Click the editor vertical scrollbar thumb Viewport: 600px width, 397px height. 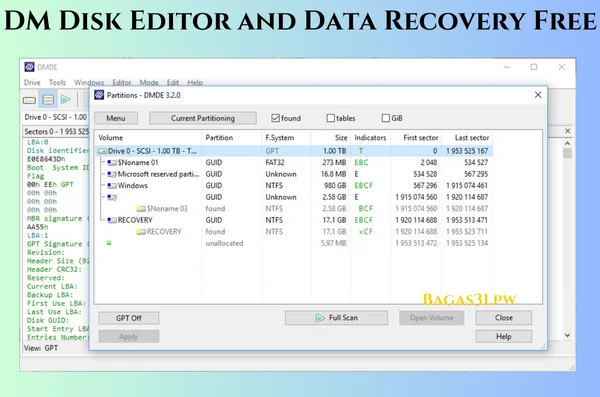567,154
